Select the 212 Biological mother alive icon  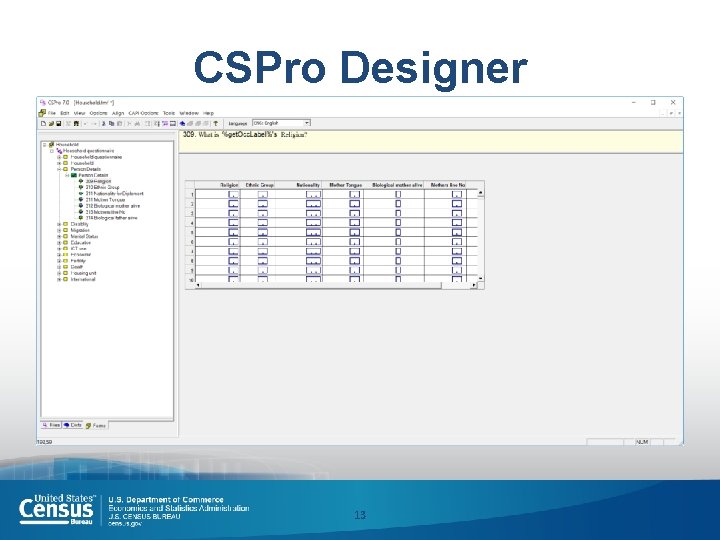tap(81, 206)
